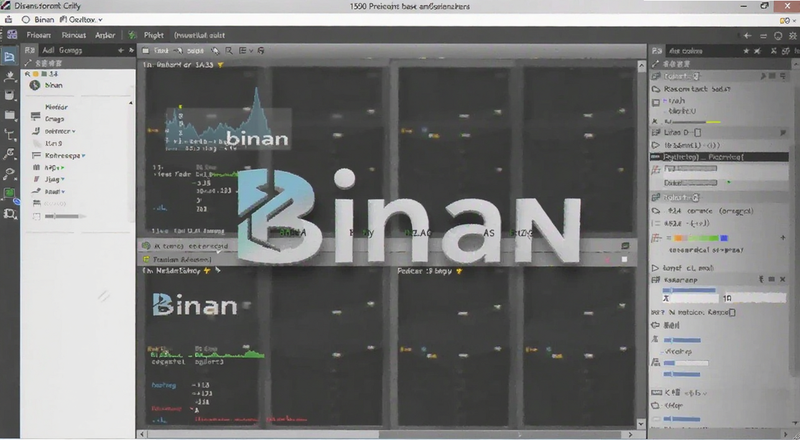Click the pencil icon at top of right panel
The image size is (800, 440).
point(656,64)
